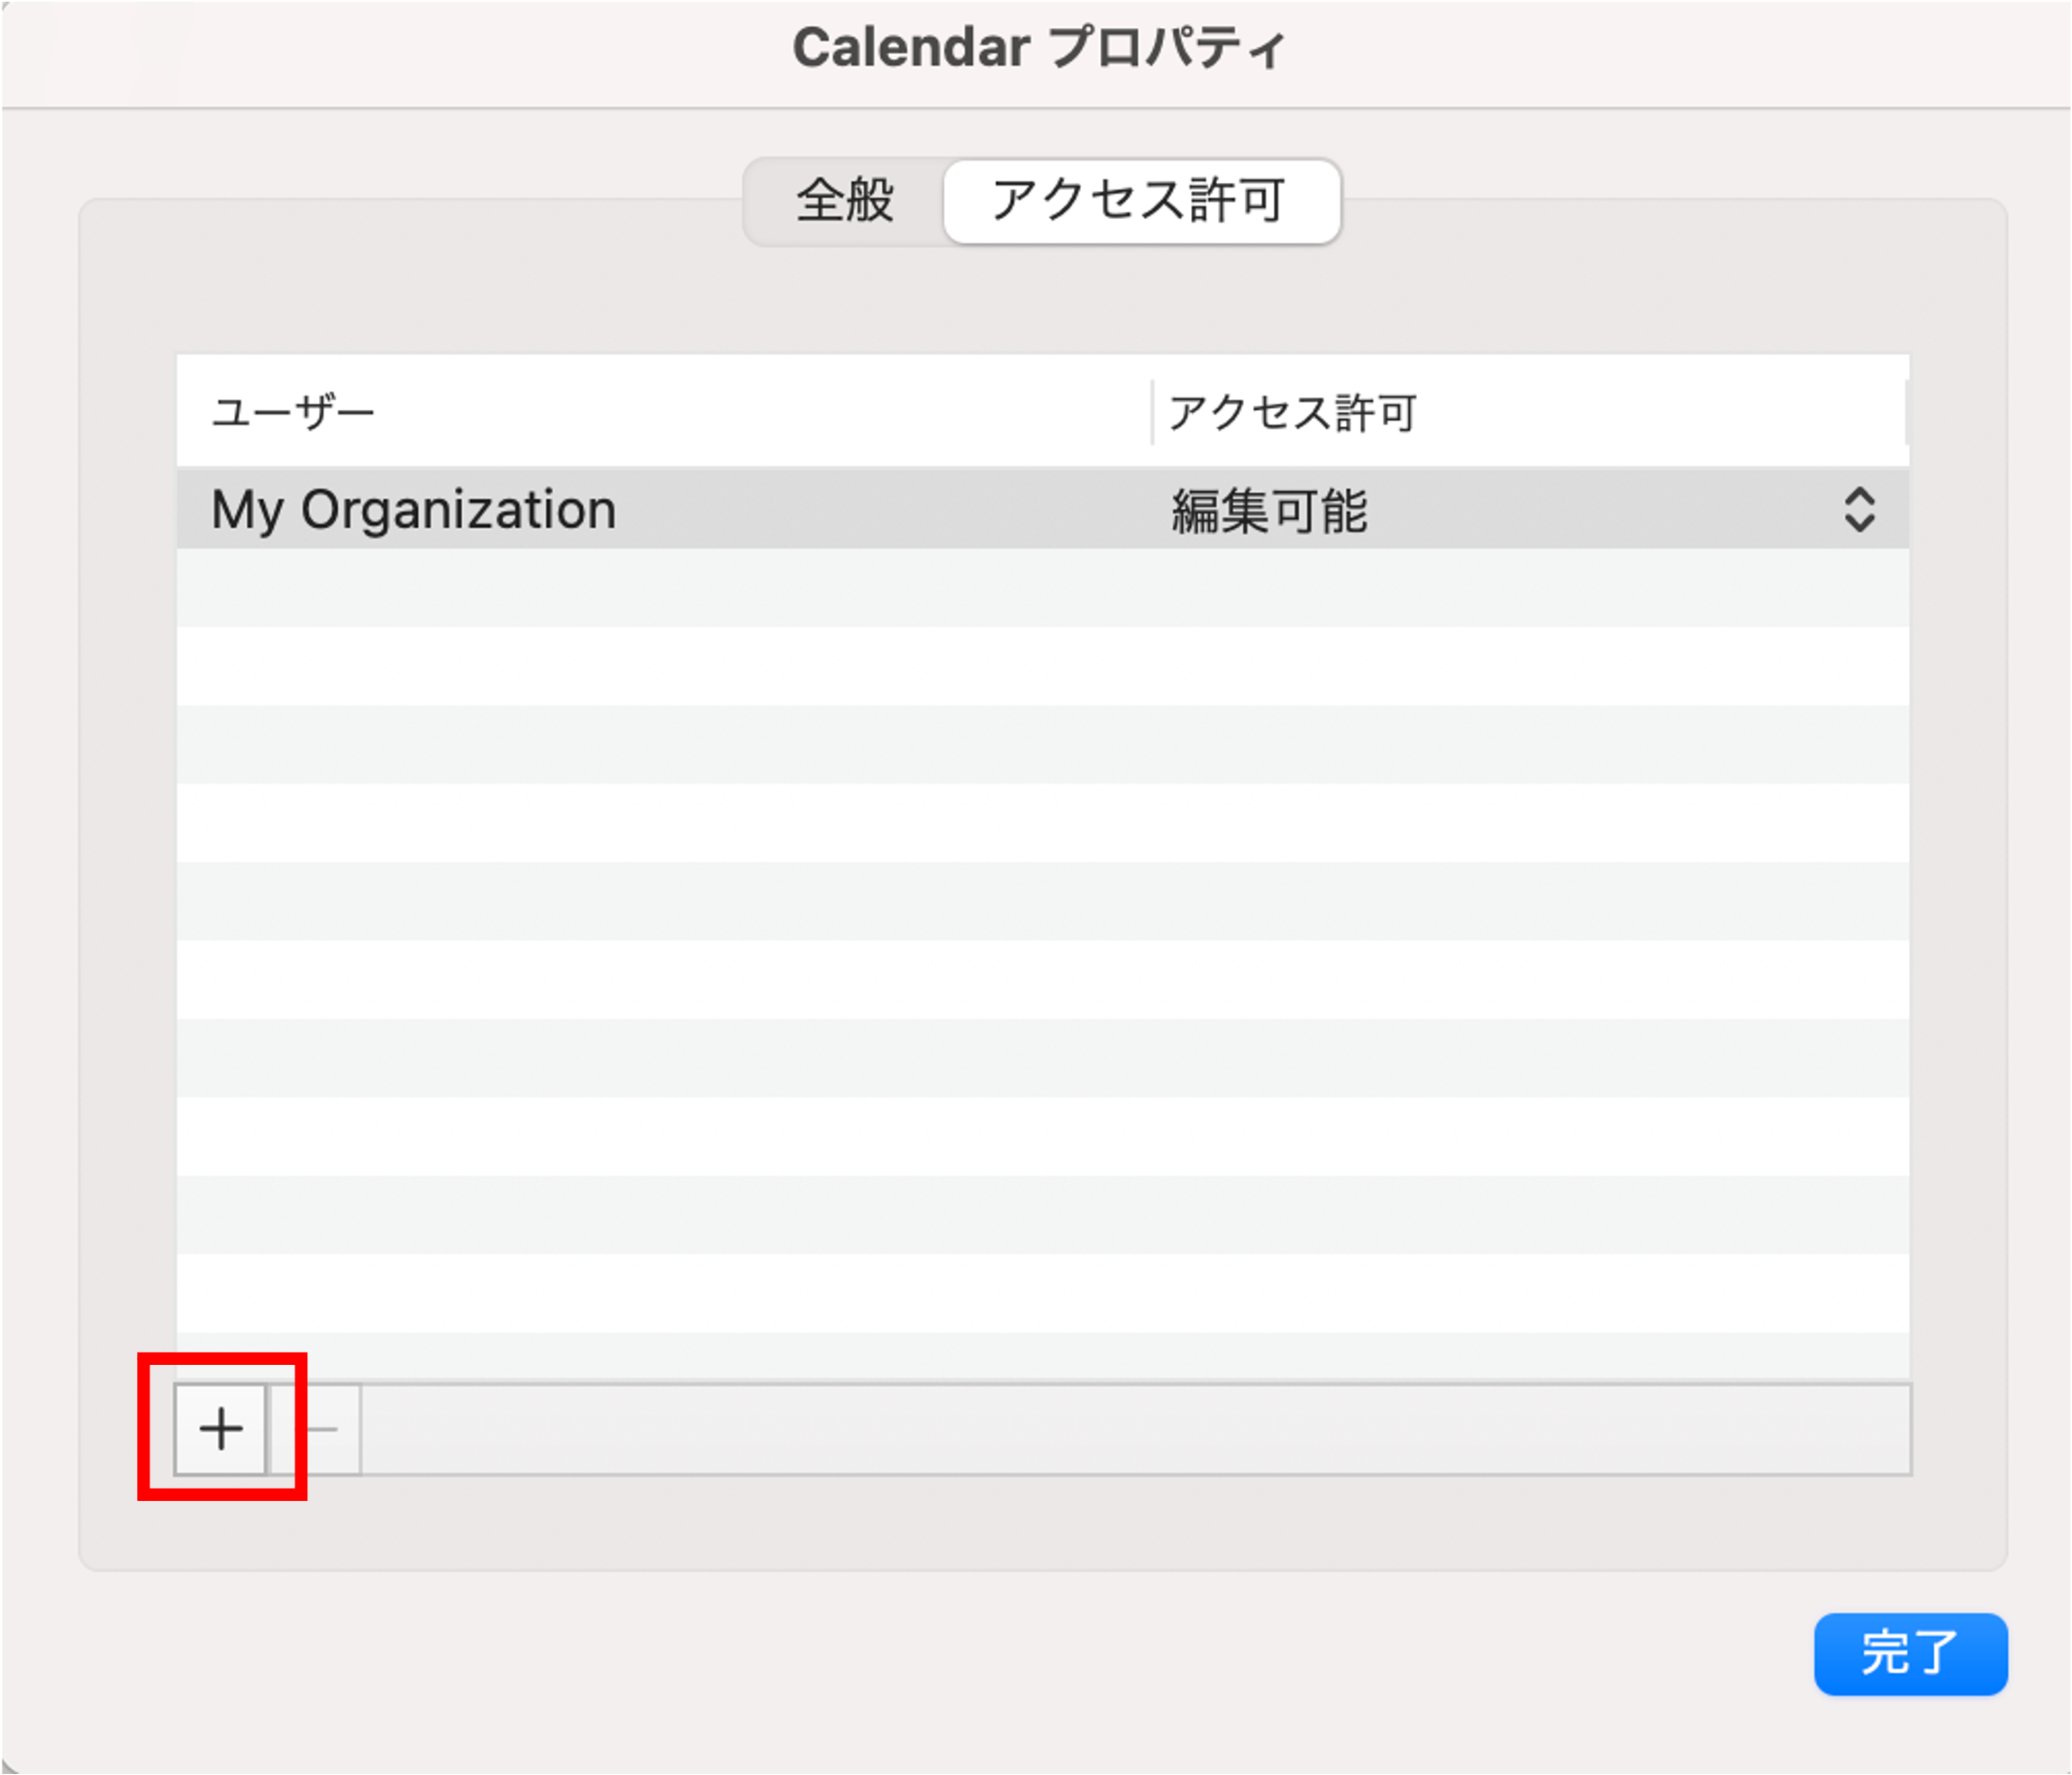Click the empty row just below My Organization
Screen dimensions: 2072x1775
coord(1042,587)
